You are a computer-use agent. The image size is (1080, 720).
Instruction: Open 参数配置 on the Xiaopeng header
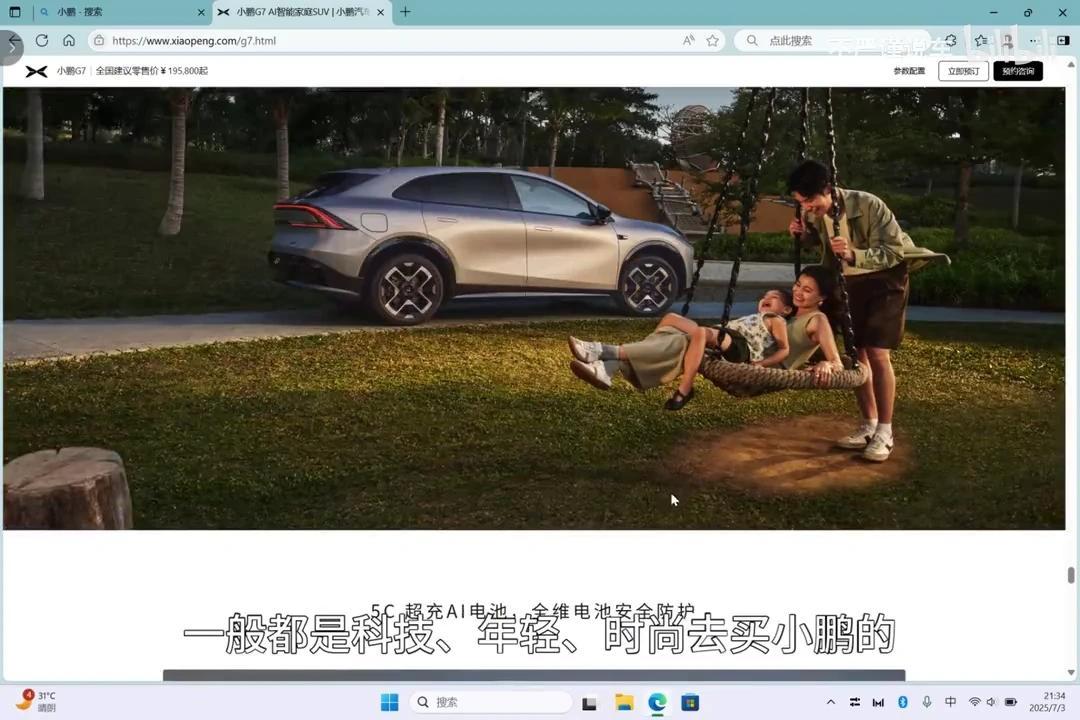[908, 71]
